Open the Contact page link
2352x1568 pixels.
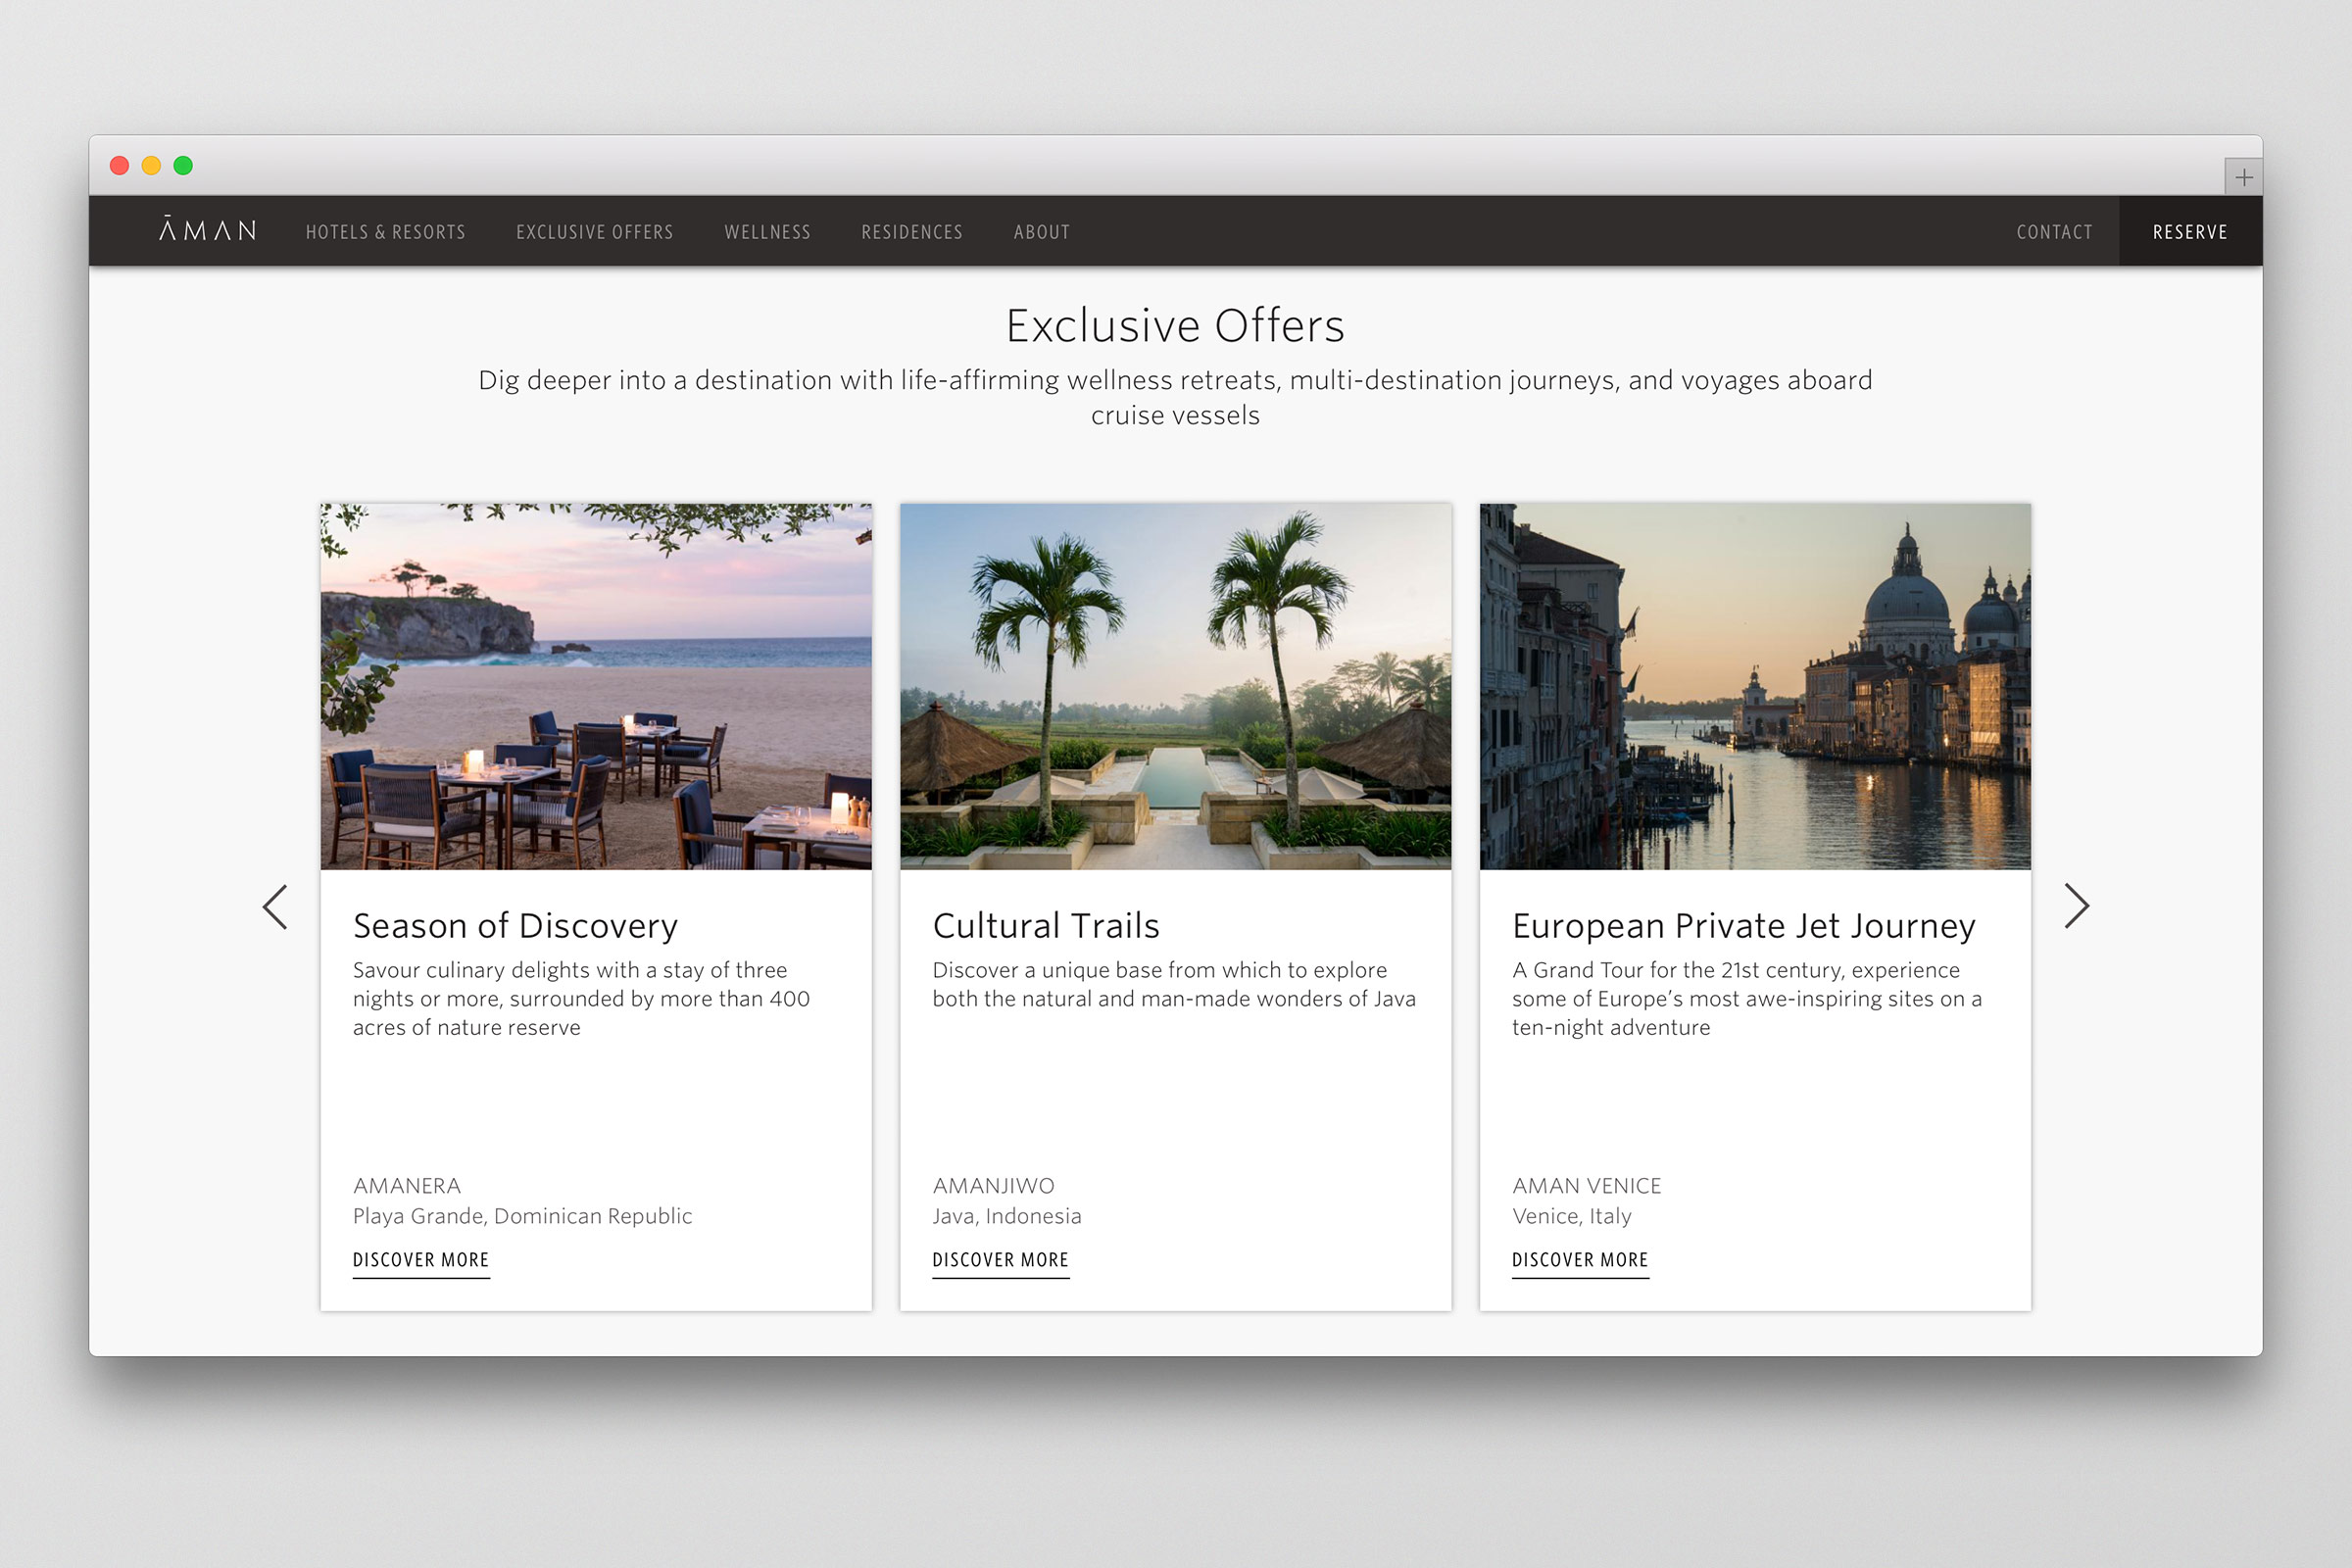[x=2054, y=232]
